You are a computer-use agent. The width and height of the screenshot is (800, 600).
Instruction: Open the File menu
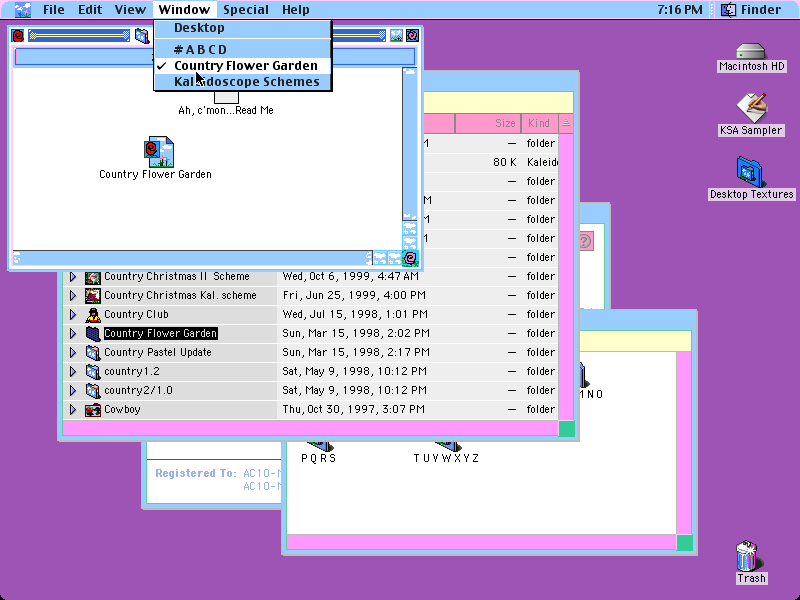54,9
